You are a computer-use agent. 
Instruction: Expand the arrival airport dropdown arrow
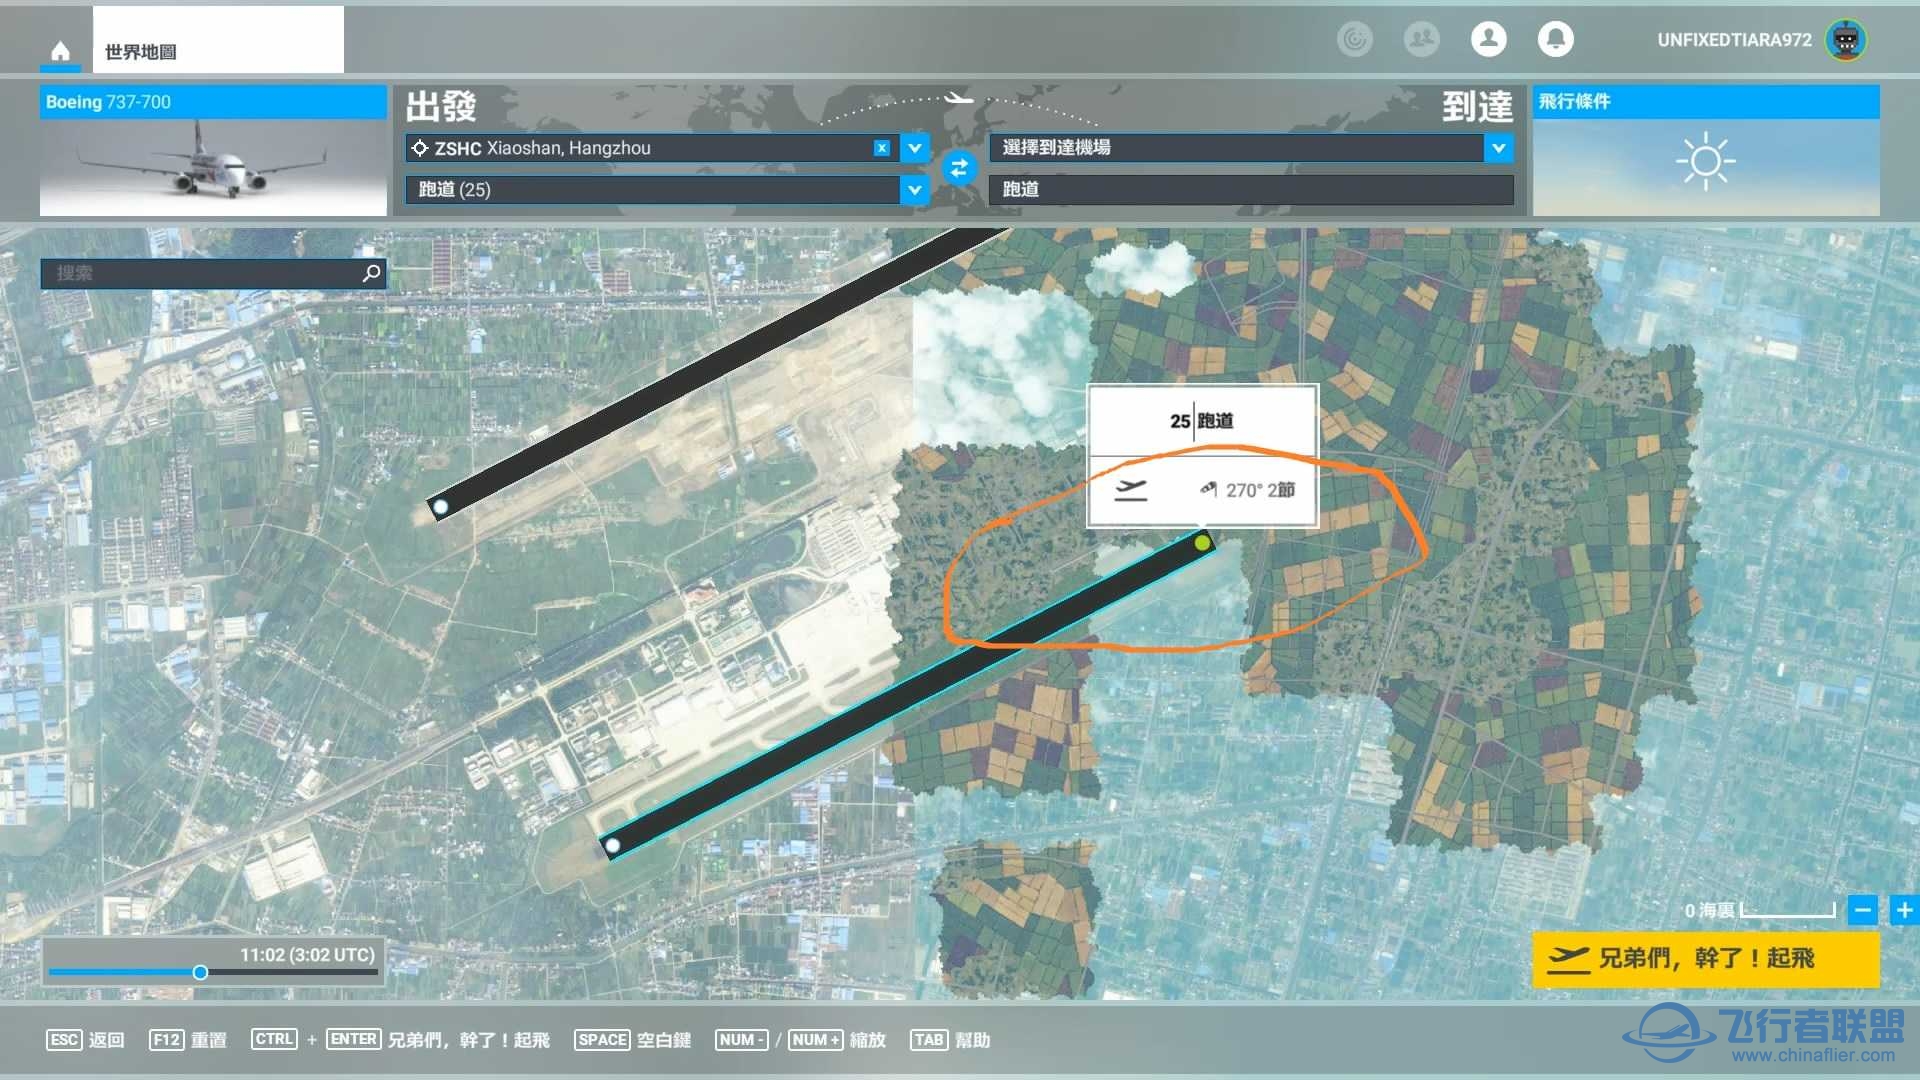1498,148
